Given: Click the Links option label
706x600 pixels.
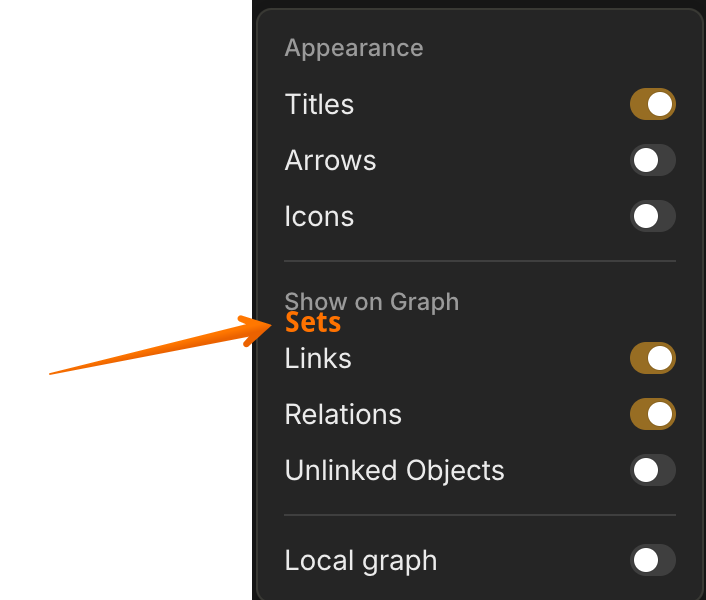Looking at the screenshot, I should (318, 359).
